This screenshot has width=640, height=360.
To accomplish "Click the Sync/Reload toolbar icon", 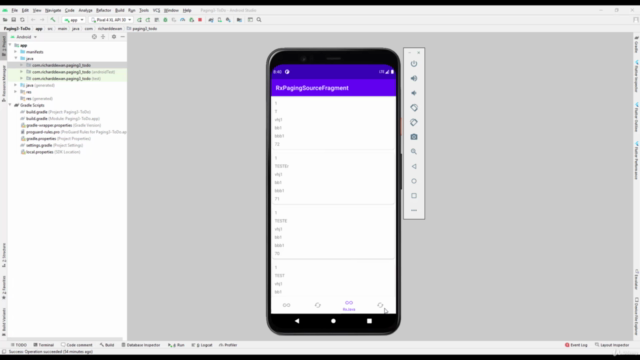I will 22,20.
